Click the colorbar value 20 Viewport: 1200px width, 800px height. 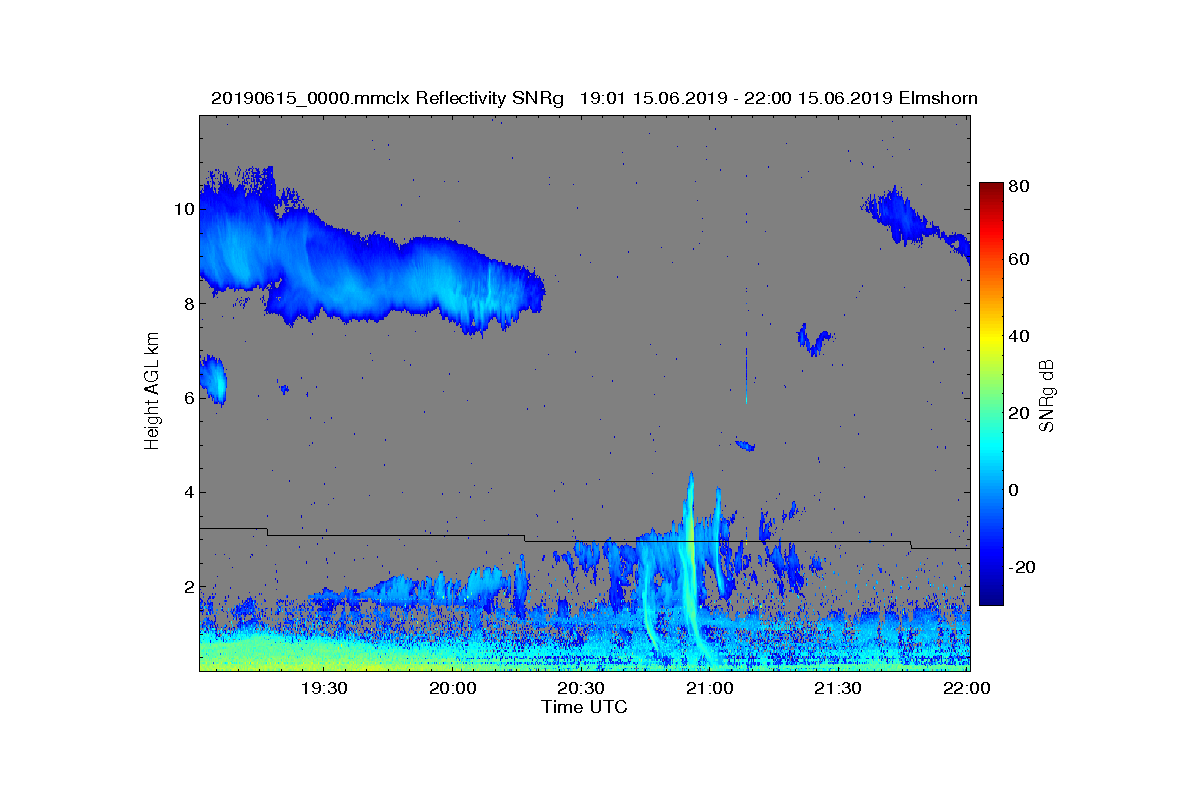(x=1020, y=413)
